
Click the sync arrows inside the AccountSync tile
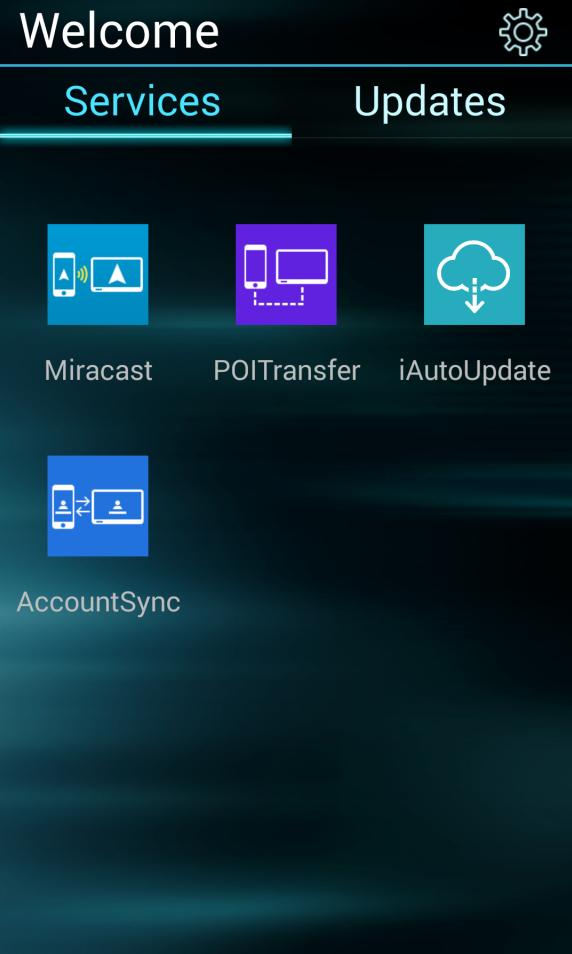coord(83,506)
